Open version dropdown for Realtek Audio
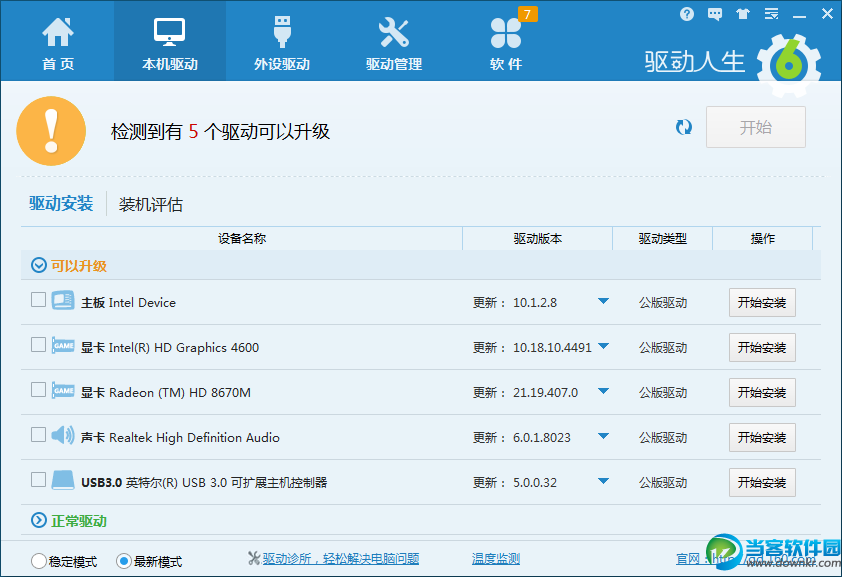The image size is (842, 577). click(603, 437)
